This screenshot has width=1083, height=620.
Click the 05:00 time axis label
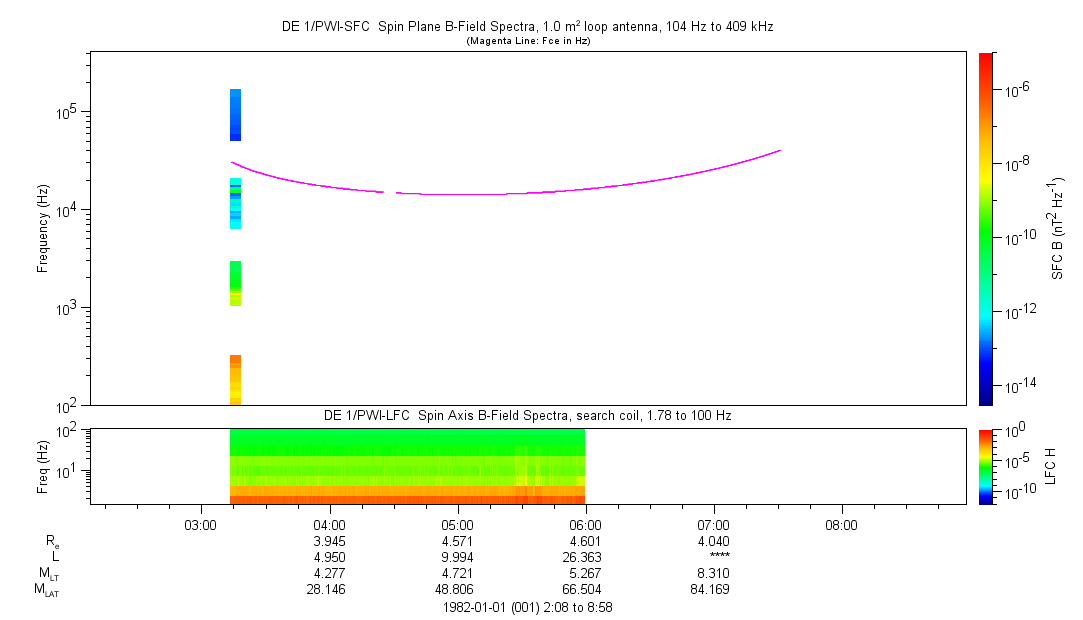[x=457, y=524]
